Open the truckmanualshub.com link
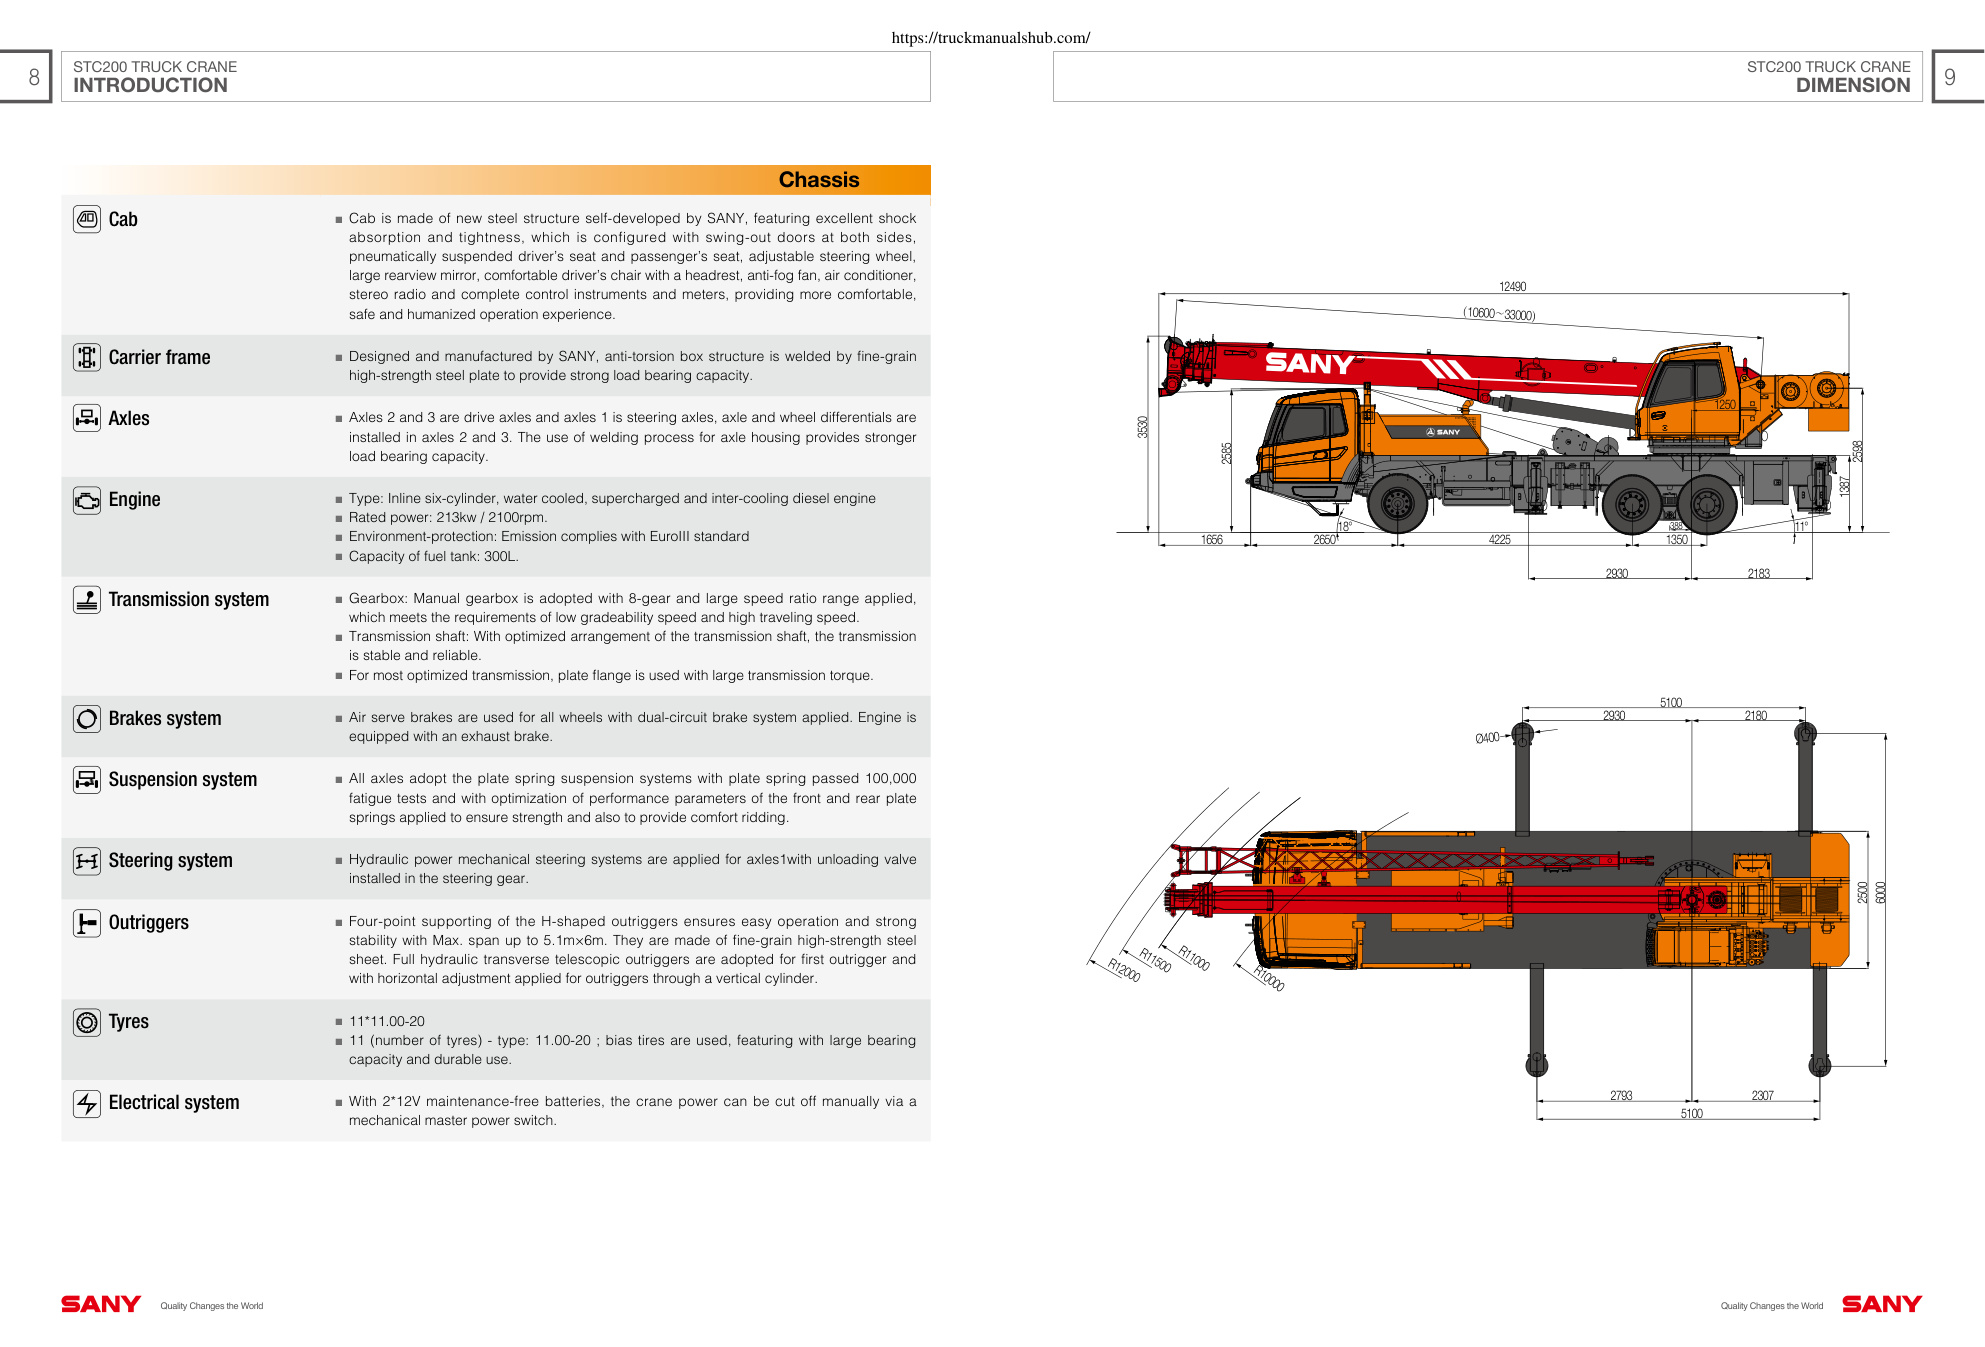 pos(991,38)
